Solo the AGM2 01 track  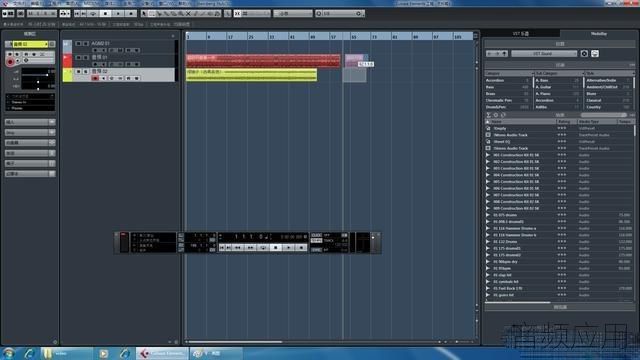(x=86, y=43)
